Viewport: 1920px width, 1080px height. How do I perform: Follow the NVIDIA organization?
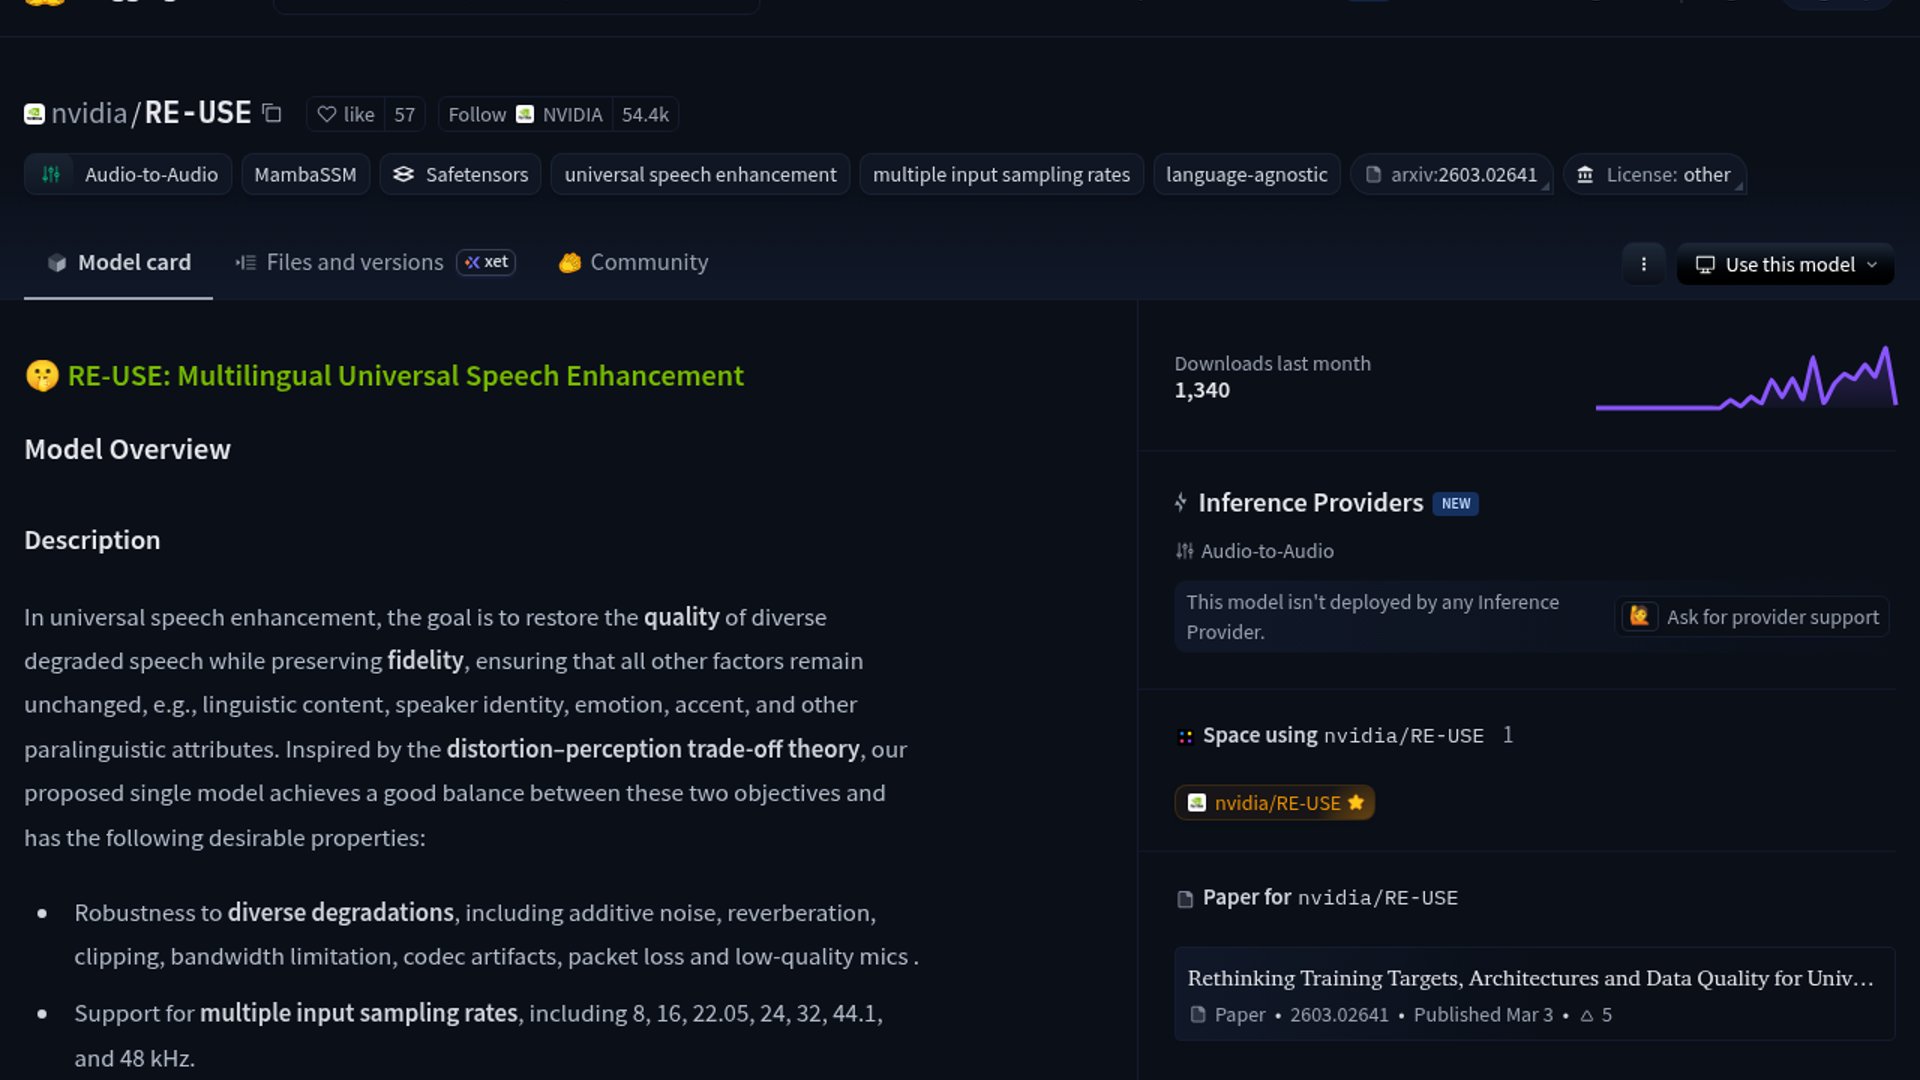[x=477, y=114]
